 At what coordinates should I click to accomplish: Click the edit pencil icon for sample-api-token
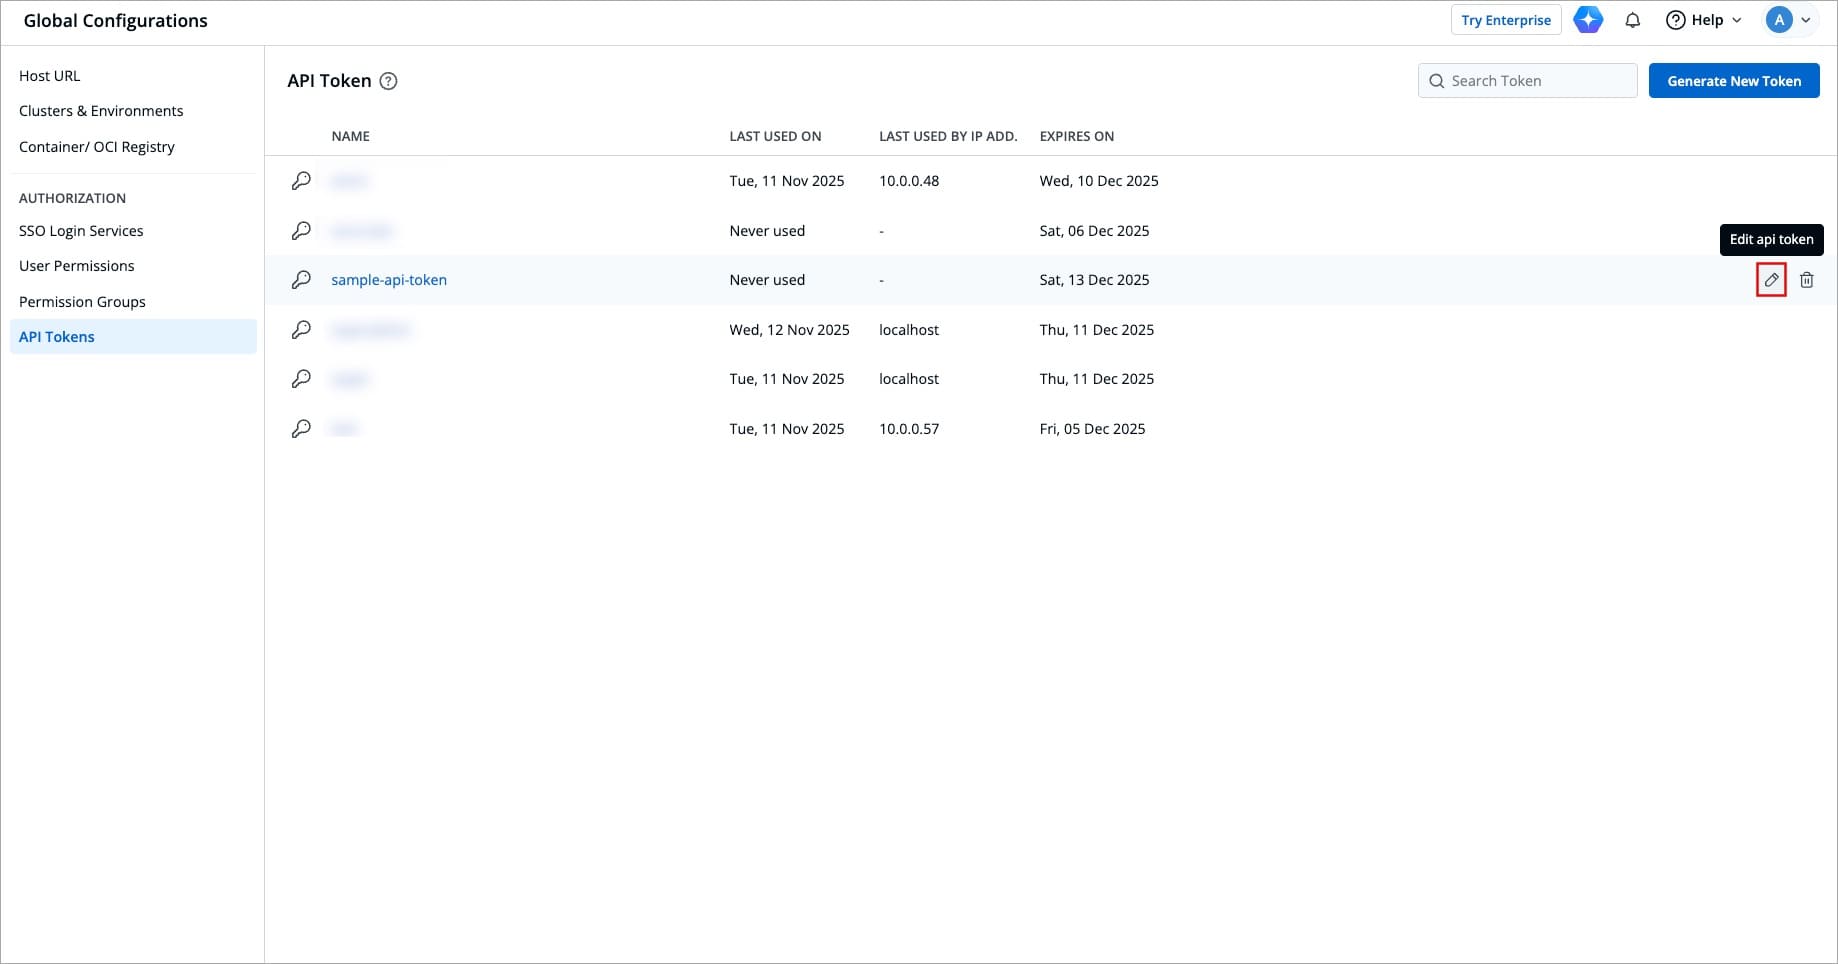(1771, 280)
